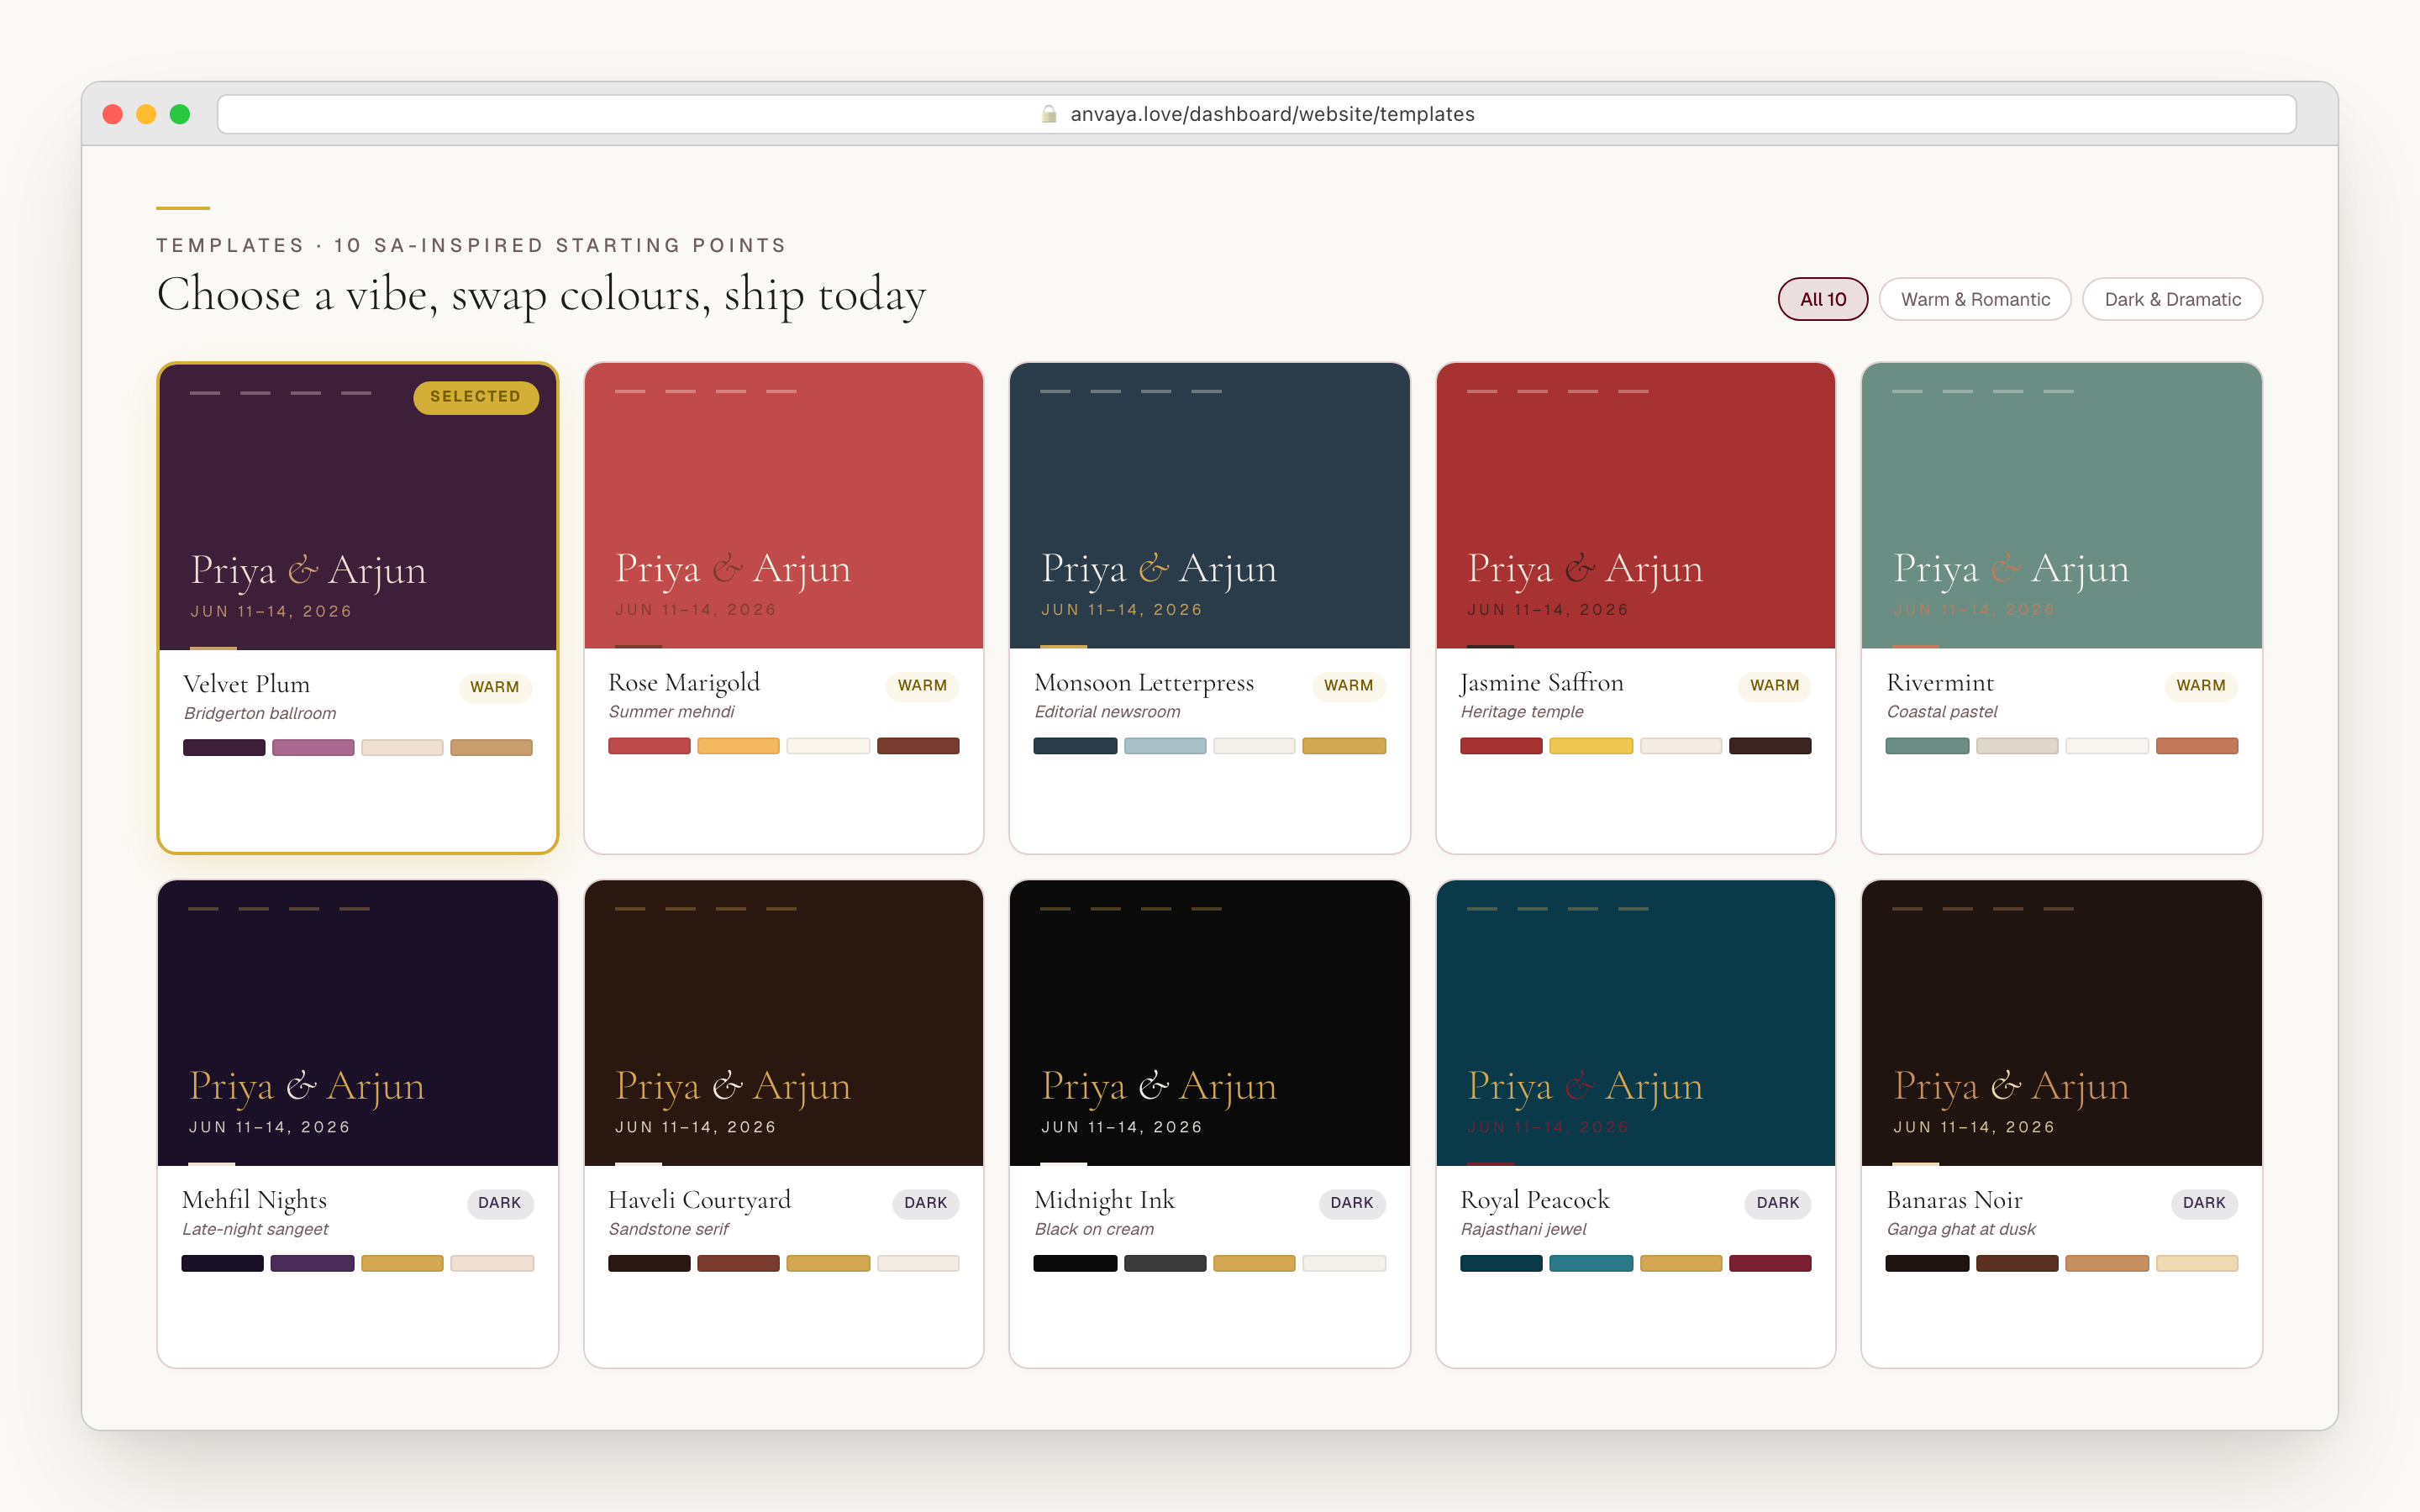The image size is (2420, 1512).
Task: Click the DARK tag on Mehfil Nights
Action: coord(500,1203)
